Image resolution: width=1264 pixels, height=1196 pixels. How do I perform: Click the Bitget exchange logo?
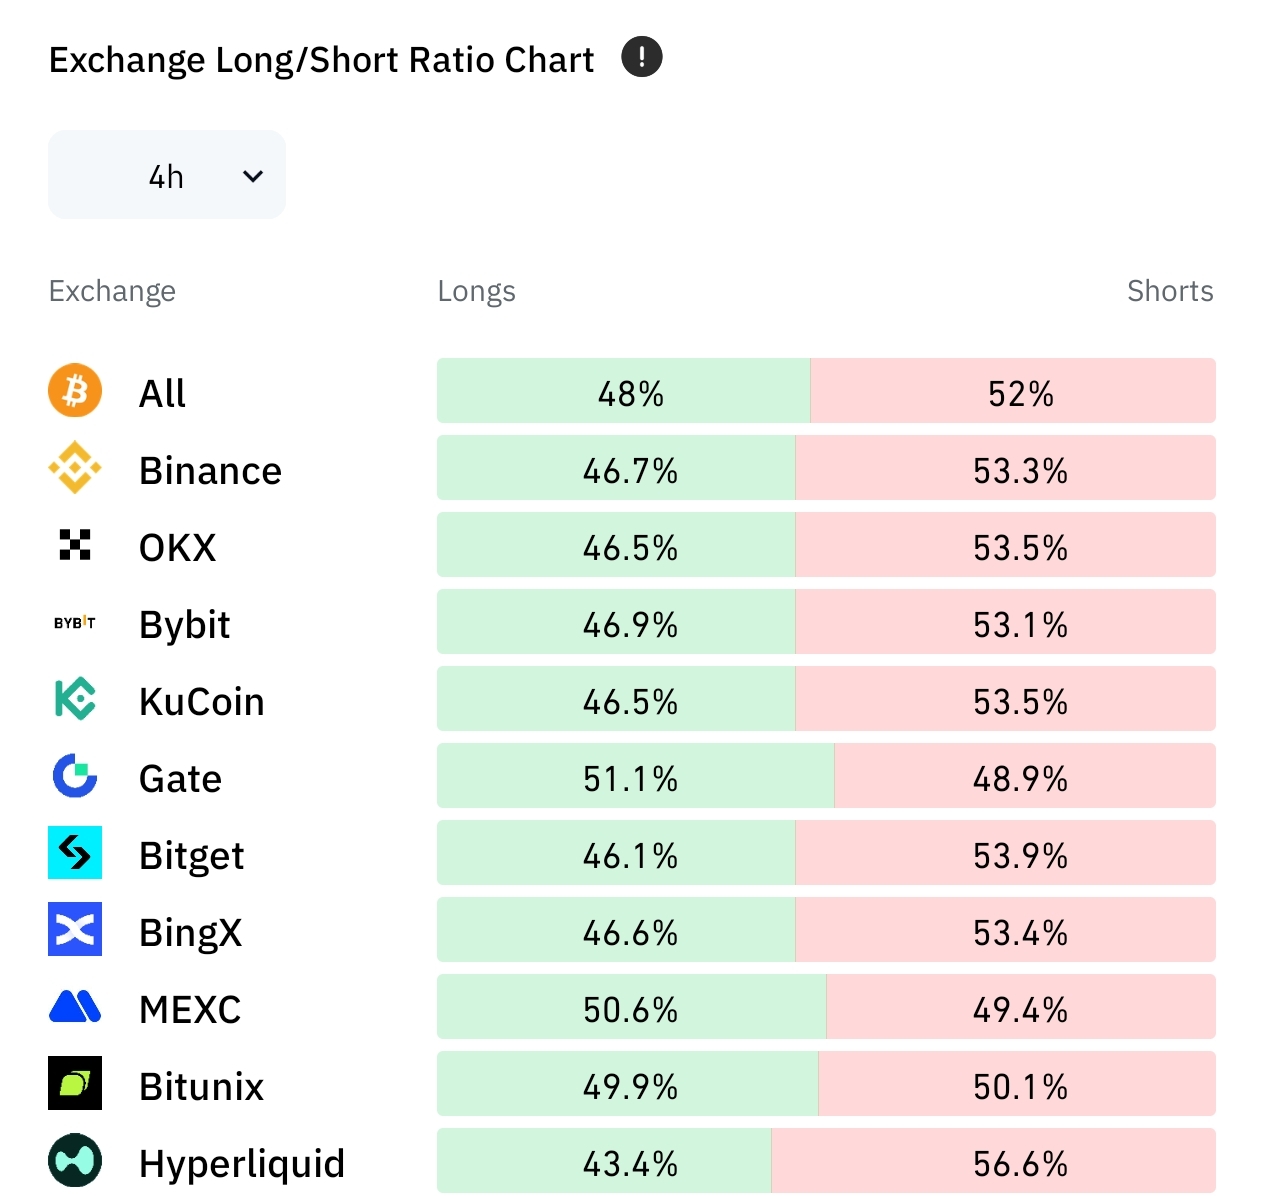point(75,853)
